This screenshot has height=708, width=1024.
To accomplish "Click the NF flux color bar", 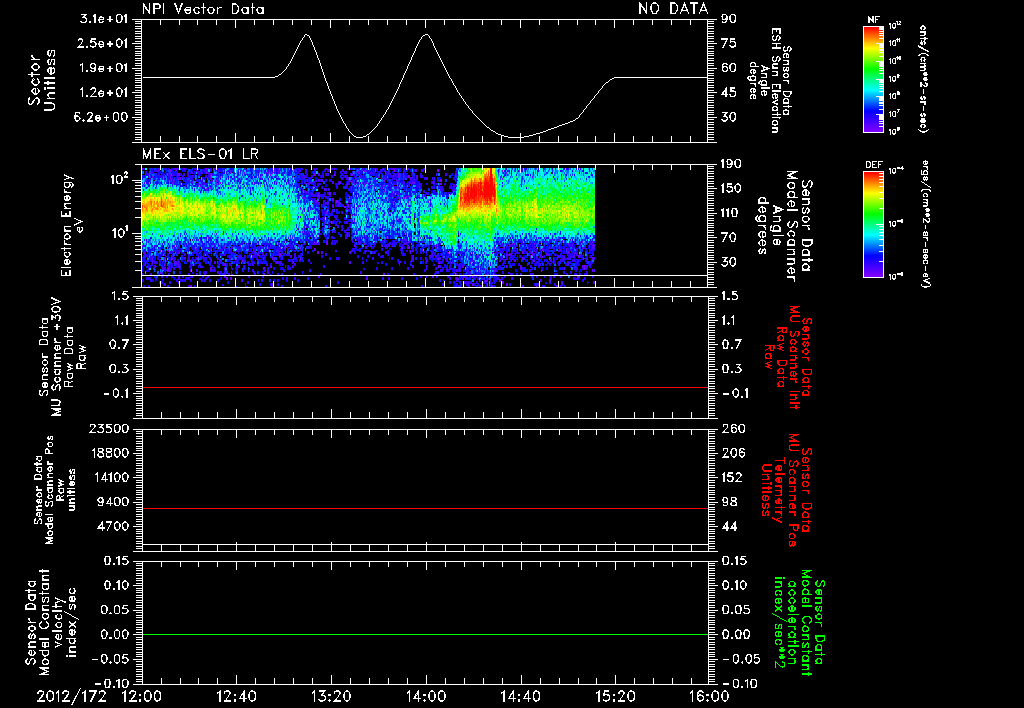I will tap(874, 78).
